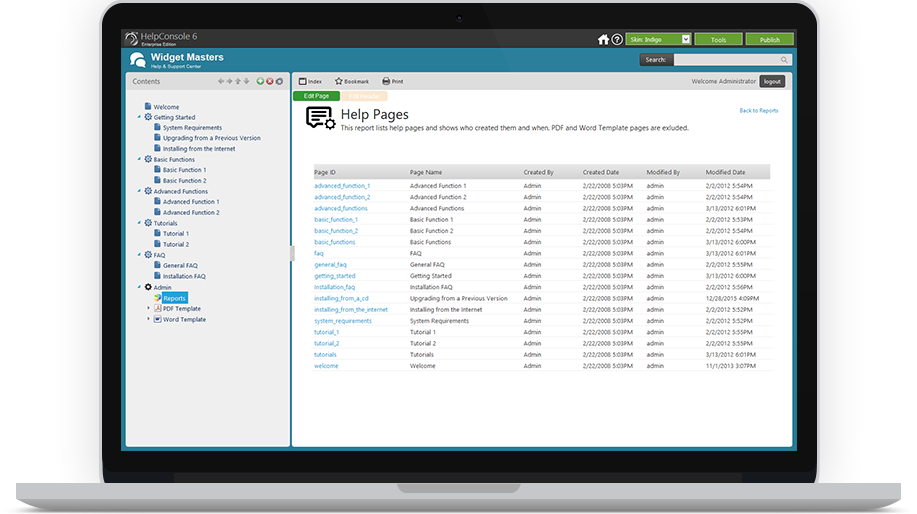Select Upgrading from a Previous Version topic

pos(212,138)
